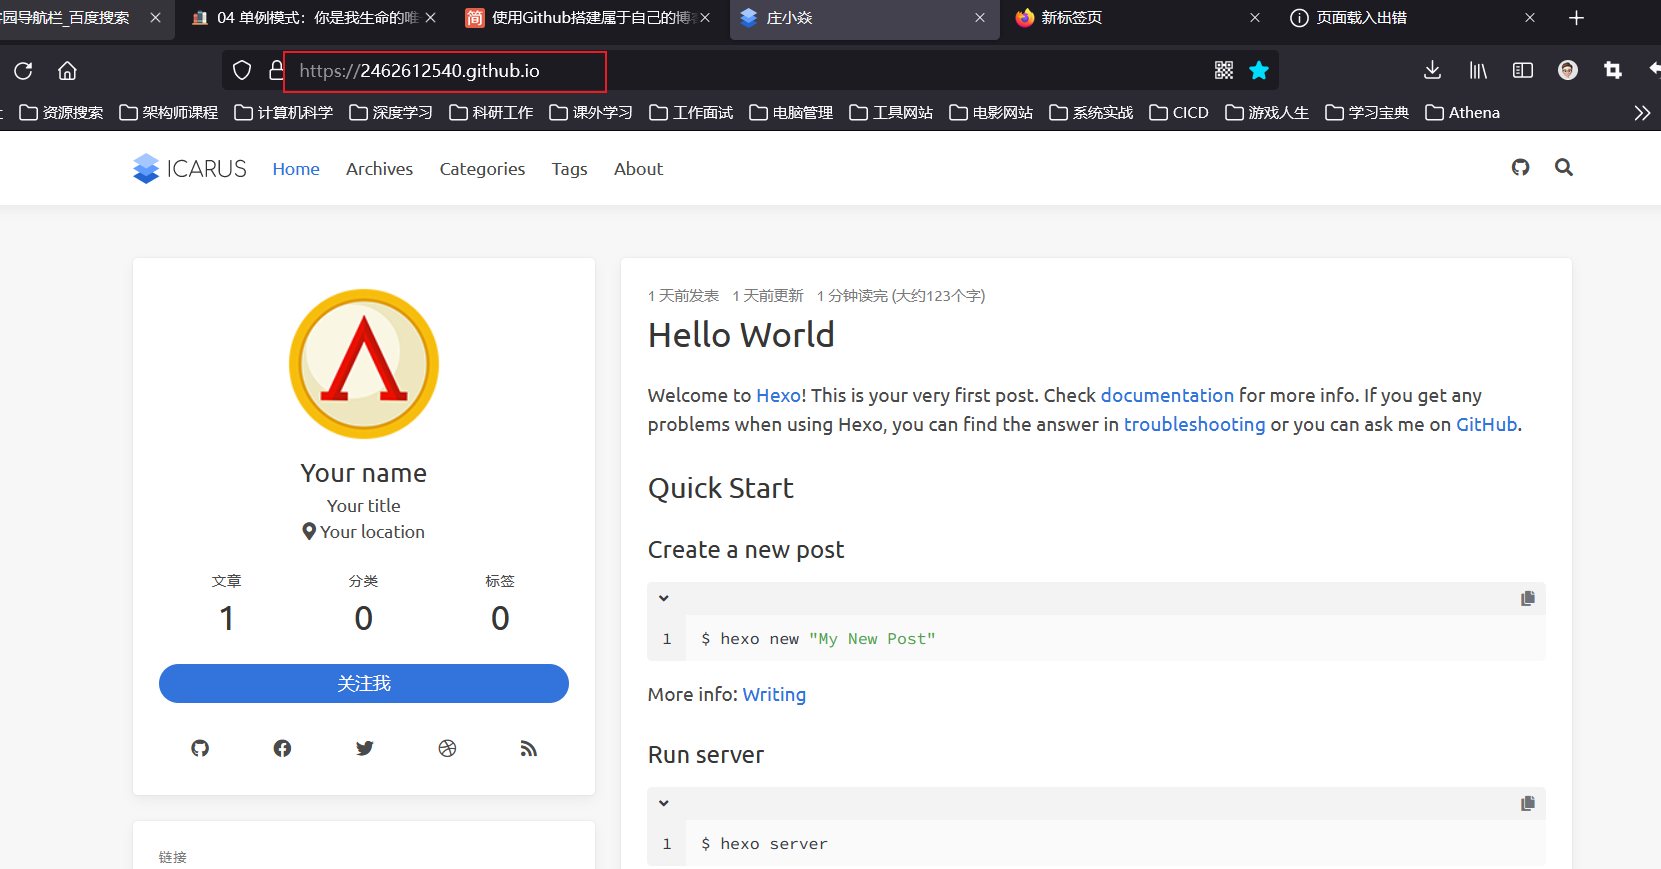
Task: Follow the documentation link
Action: coord(1167,395)
